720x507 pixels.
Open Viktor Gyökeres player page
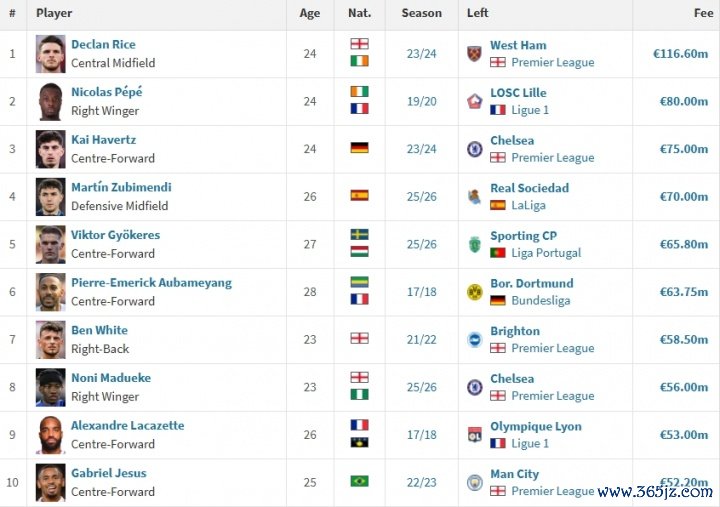[116, 235]
